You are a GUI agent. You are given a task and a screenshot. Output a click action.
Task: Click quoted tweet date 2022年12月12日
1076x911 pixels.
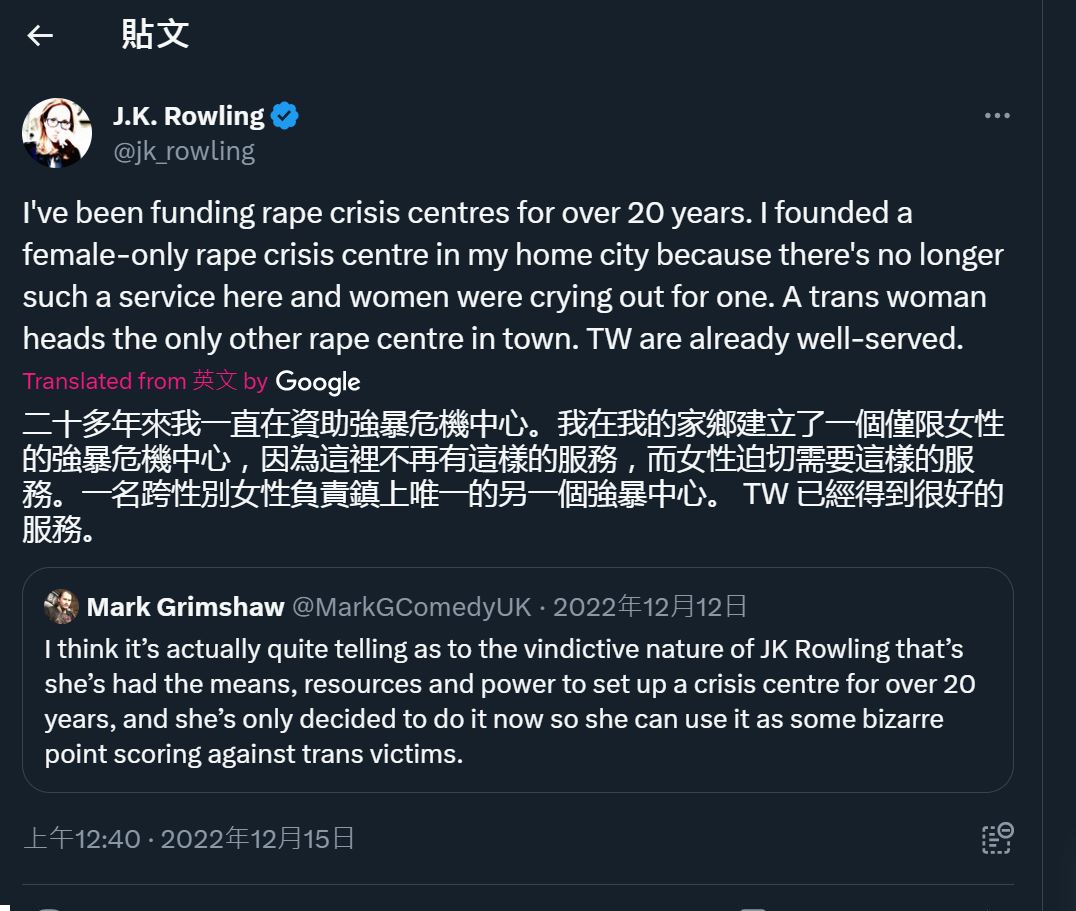[x=650, y=607]
